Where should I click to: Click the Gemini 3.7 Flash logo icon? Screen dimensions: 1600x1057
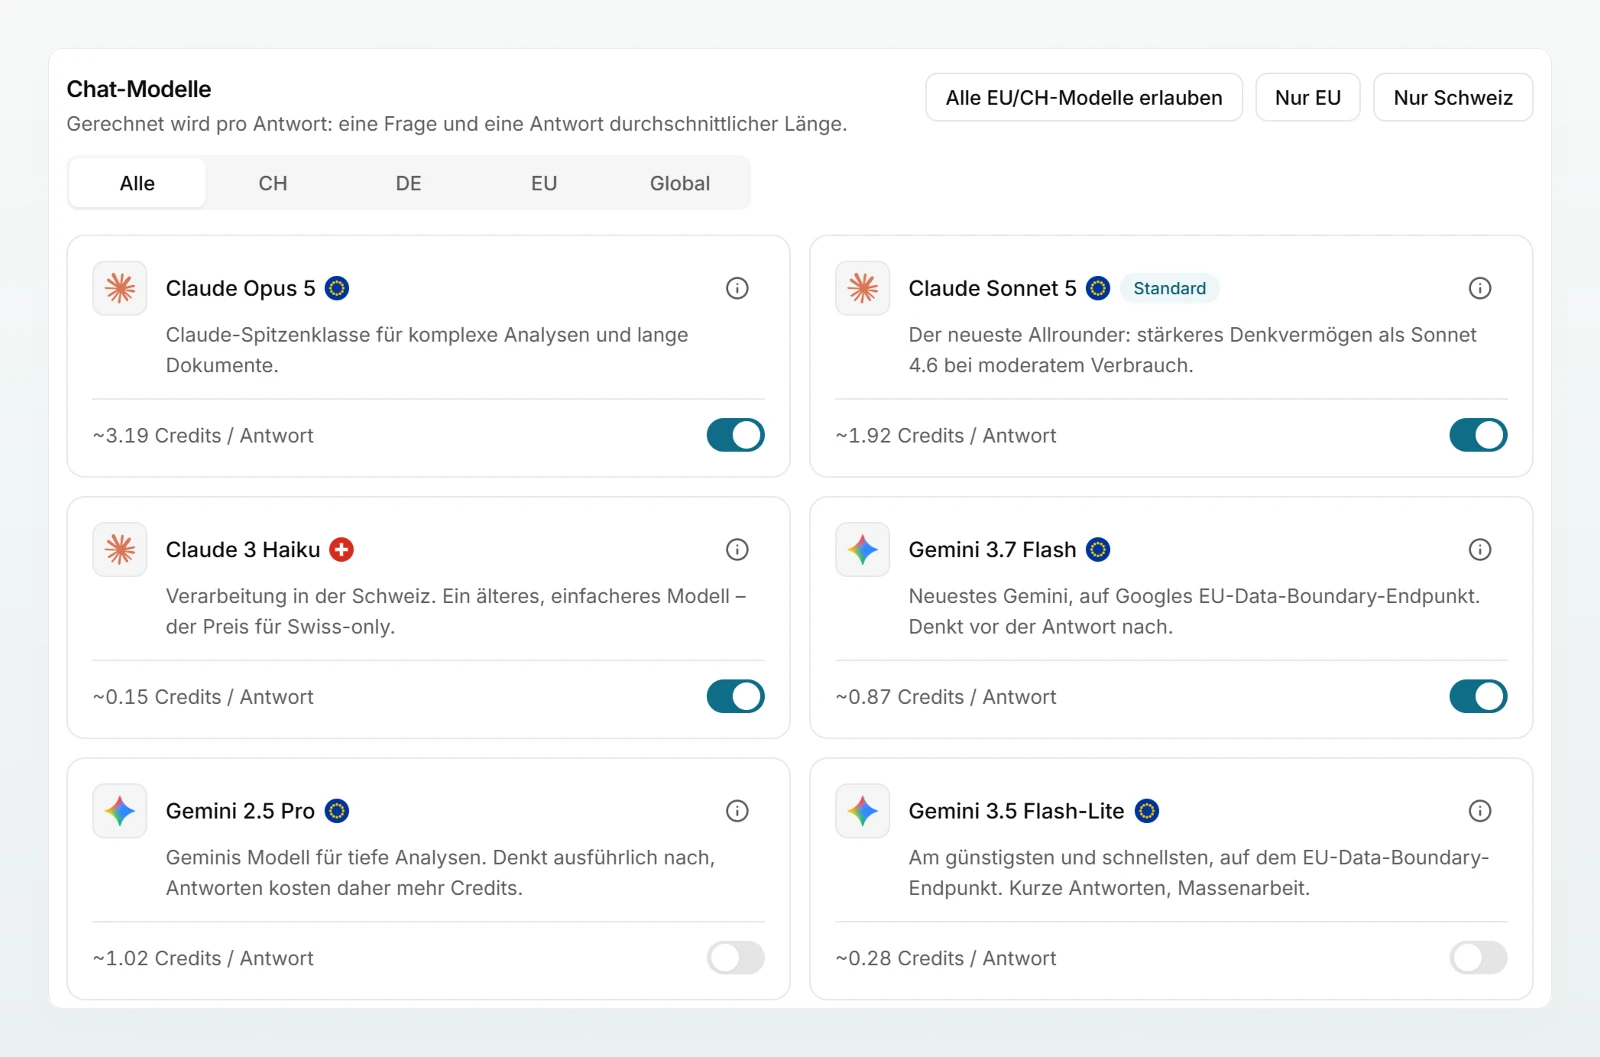pyautogui.click(x=863, y=549)
